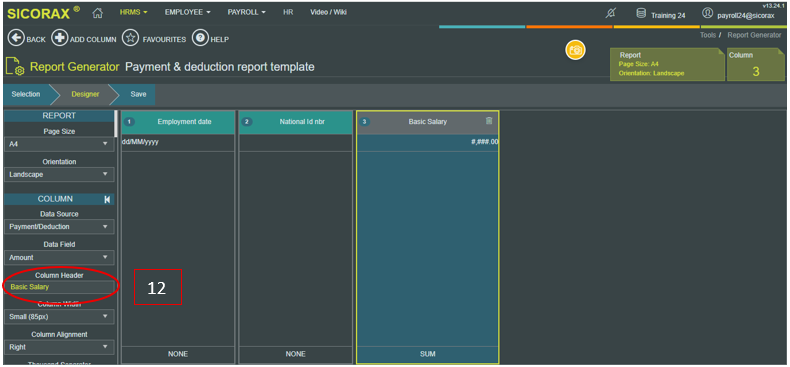Click the Column Header Basic Salary field
The width and height of the screenshot is (790, 367).
pyautogui.click(x=59, y=287)
